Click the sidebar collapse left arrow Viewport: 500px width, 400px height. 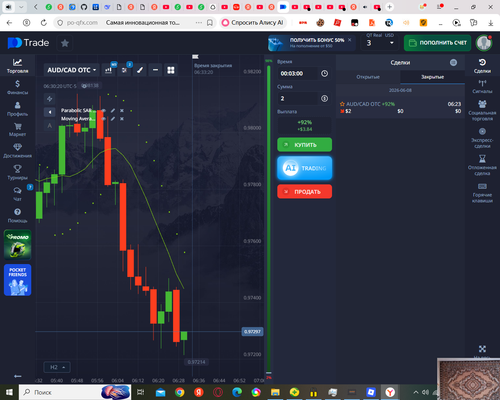tap(18, 376)
